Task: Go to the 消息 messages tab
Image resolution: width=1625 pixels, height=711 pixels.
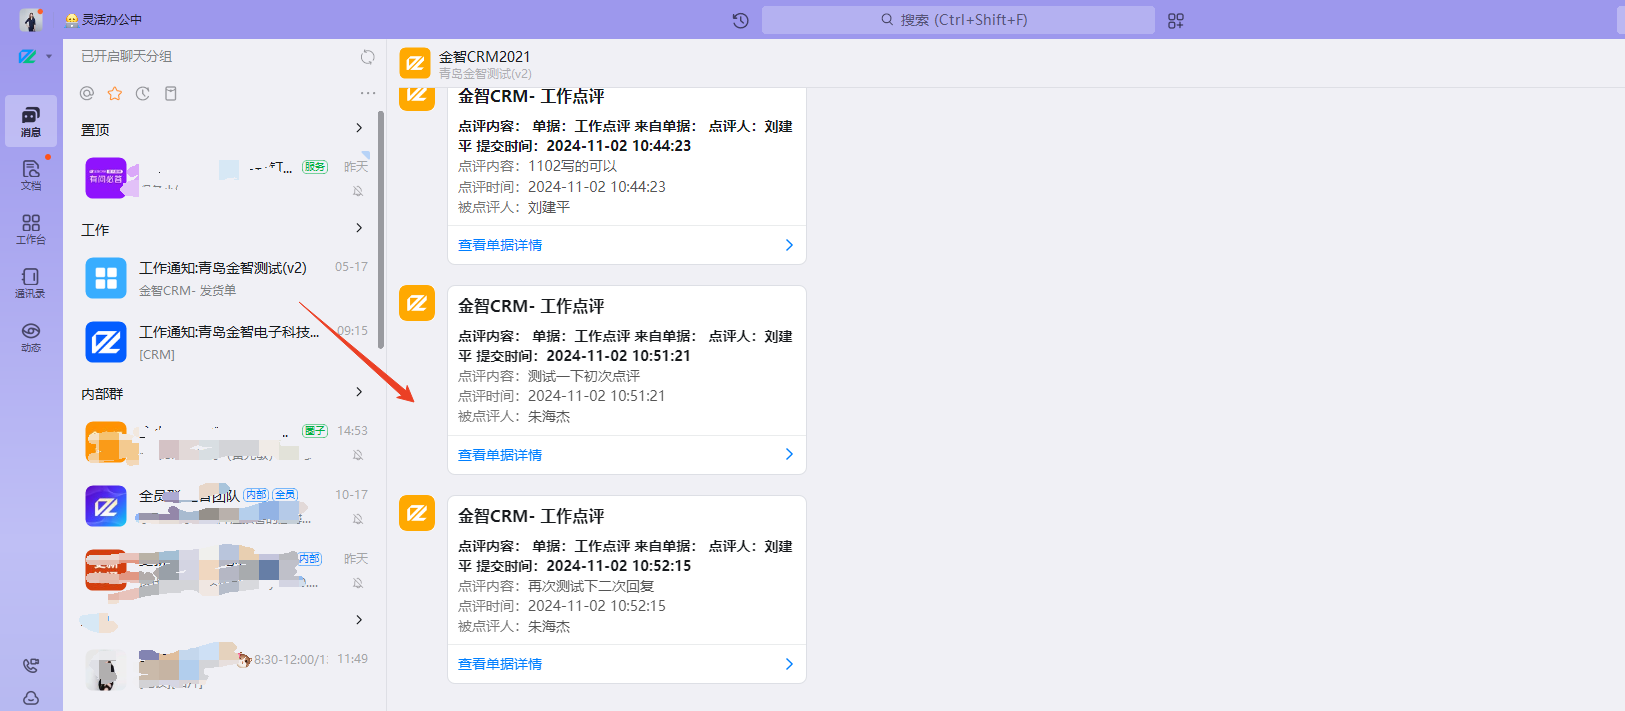Action: coord(31,121)
